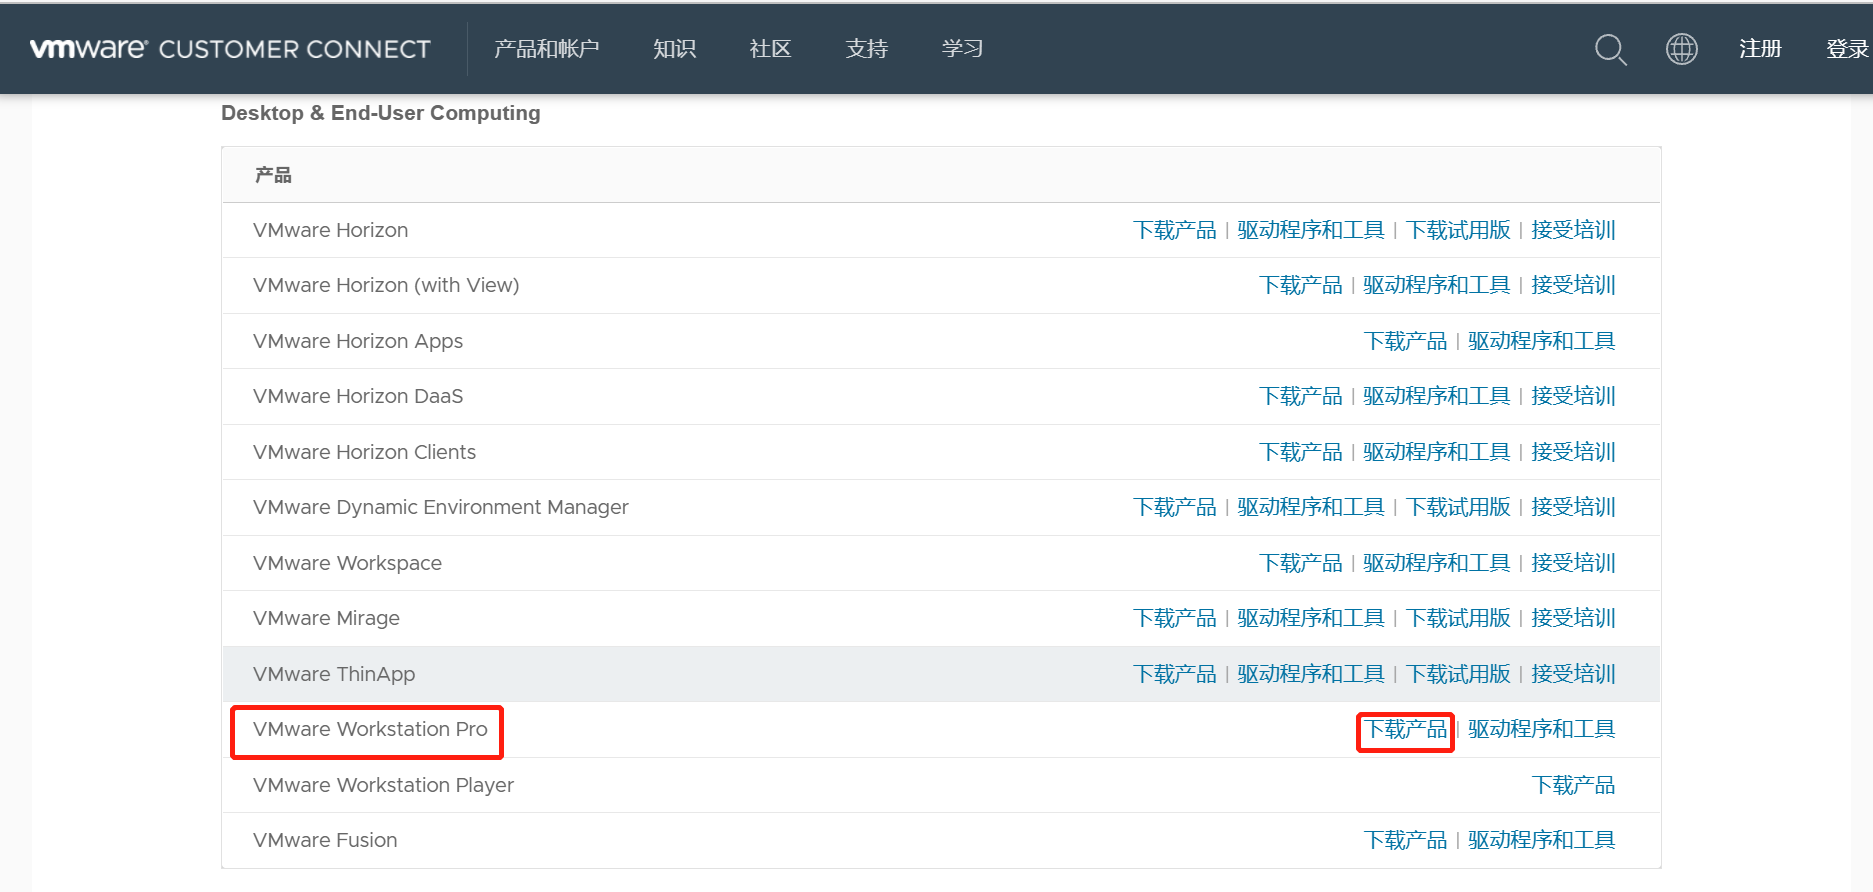Viewport: 1873px width, 892px height.
Task: Click 下载试用版 for VMware ThinApp
Action: [x=1458, y=674]
